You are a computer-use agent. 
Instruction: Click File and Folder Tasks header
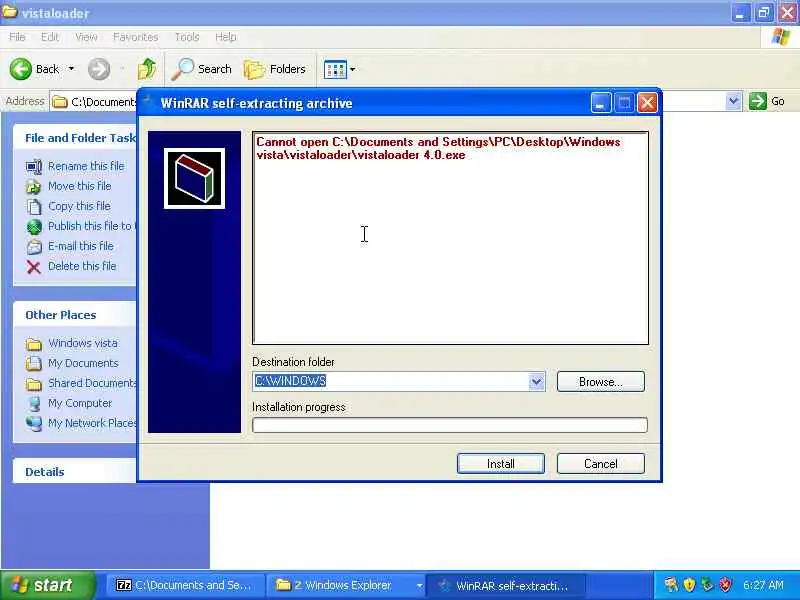click(x=75, y=138)
